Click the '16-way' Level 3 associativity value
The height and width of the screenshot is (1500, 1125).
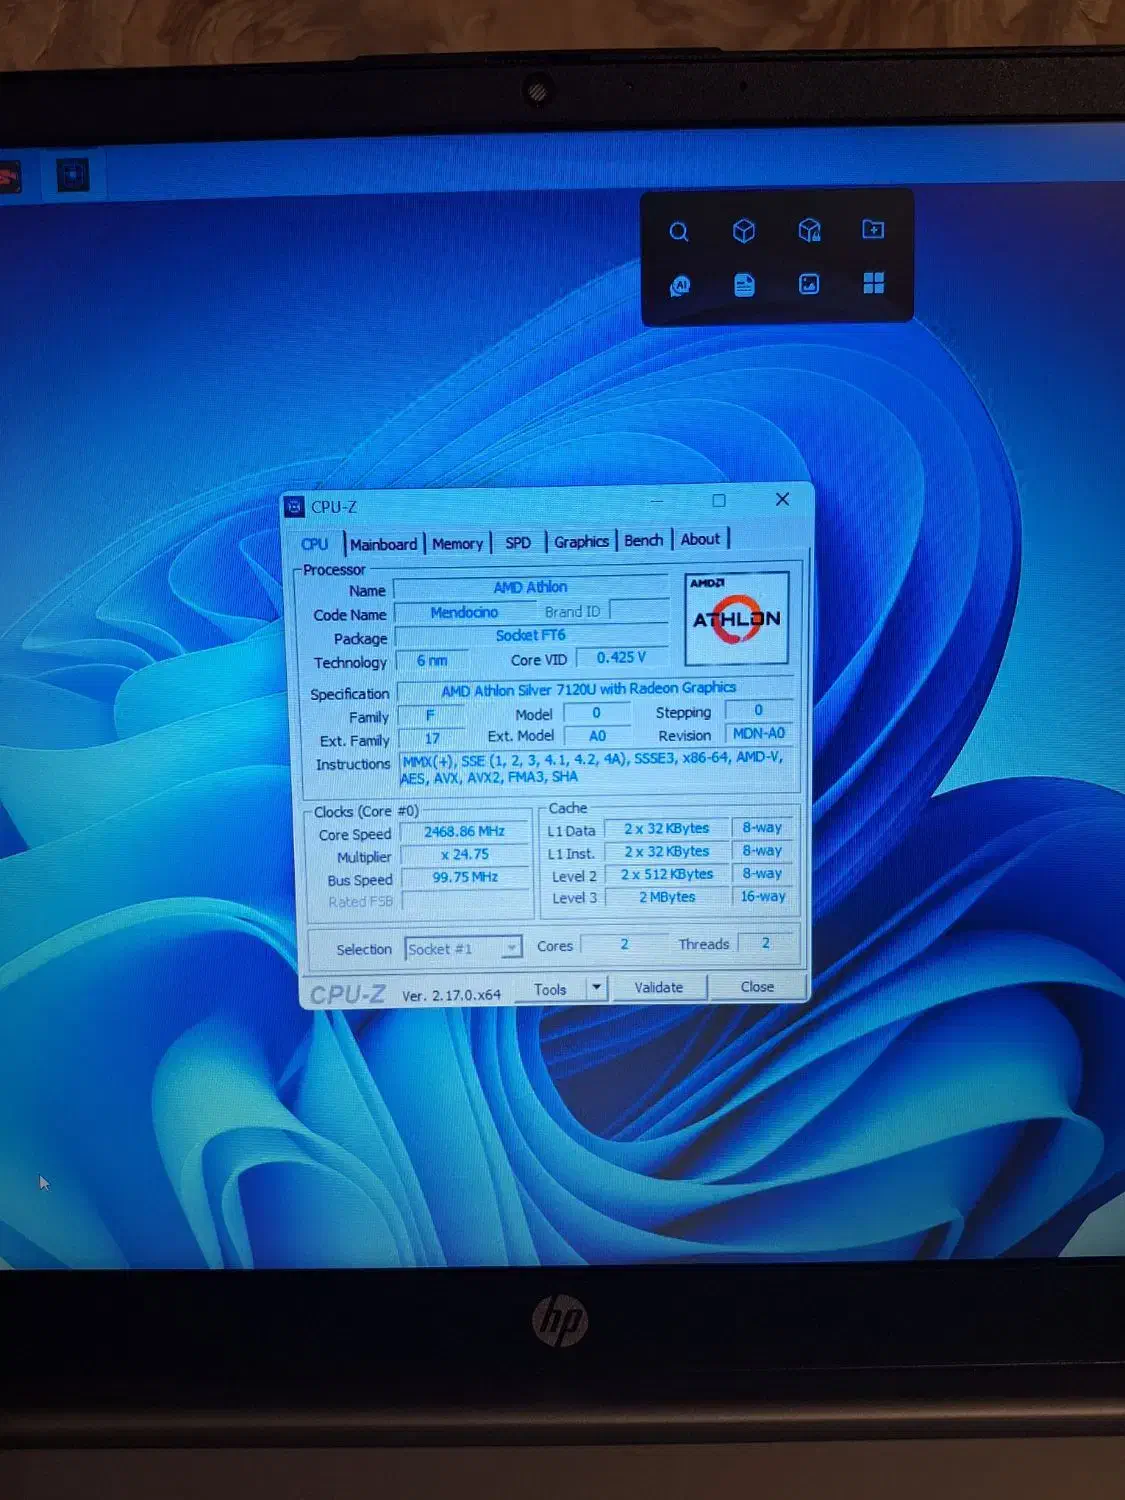[x=763, y=897]
